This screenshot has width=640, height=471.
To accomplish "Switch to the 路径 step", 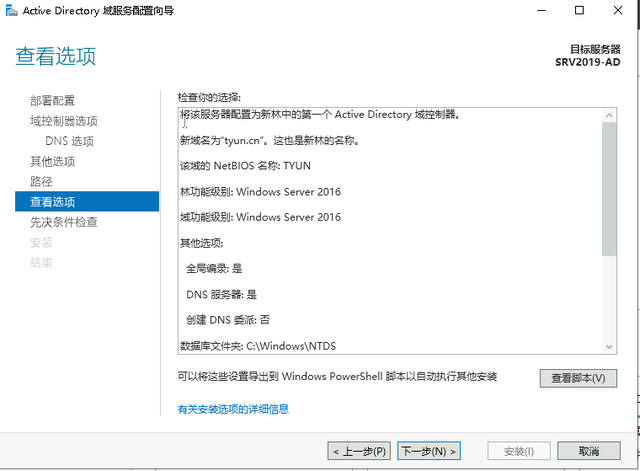I will click(41, 181).
